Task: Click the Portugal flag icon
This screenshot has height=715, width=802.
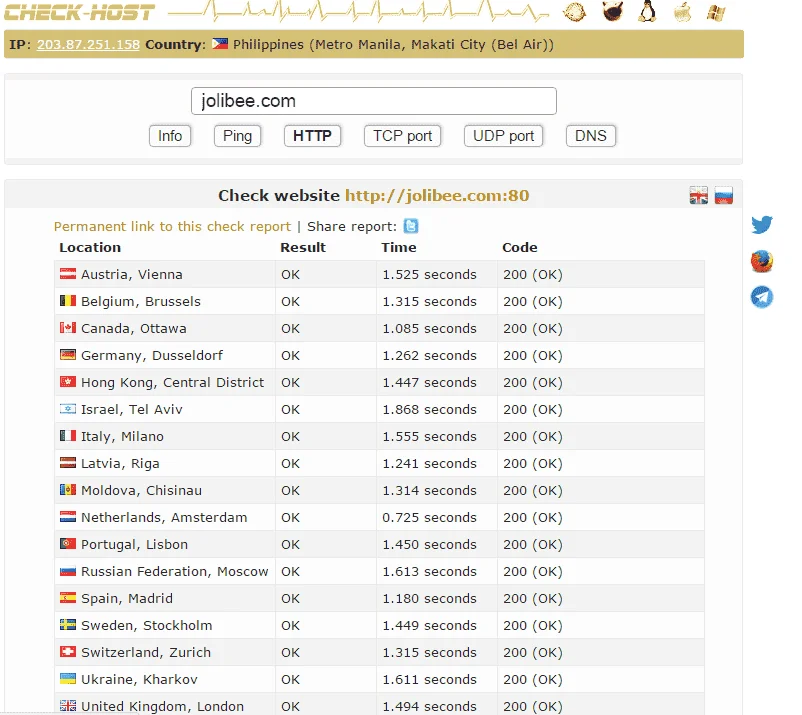Action: coord(68,544)
